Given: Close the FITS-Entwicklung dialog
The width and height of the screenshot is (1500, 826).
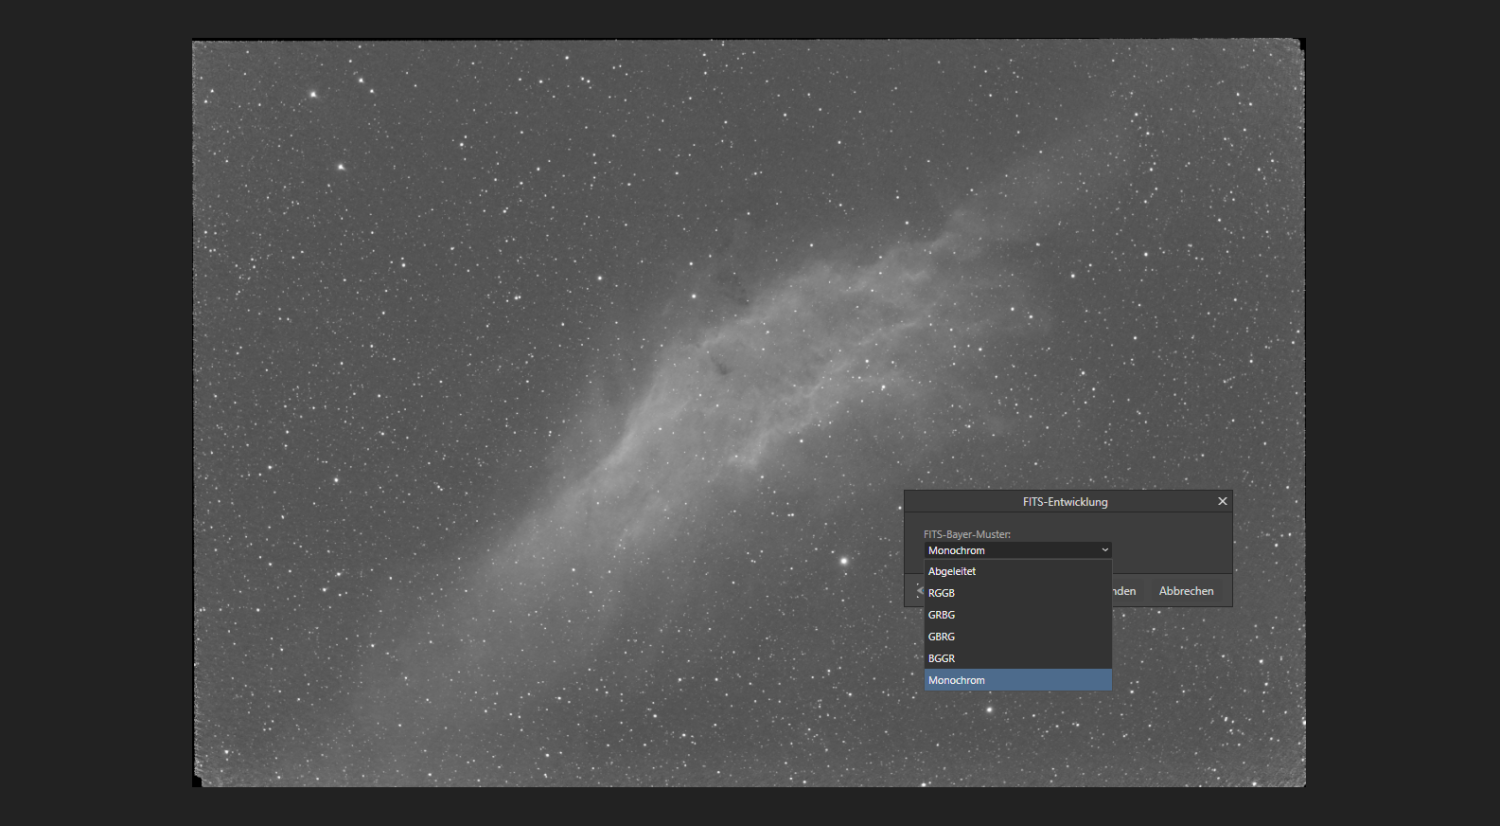Looking at the screenshot, I should (1222, 501).
